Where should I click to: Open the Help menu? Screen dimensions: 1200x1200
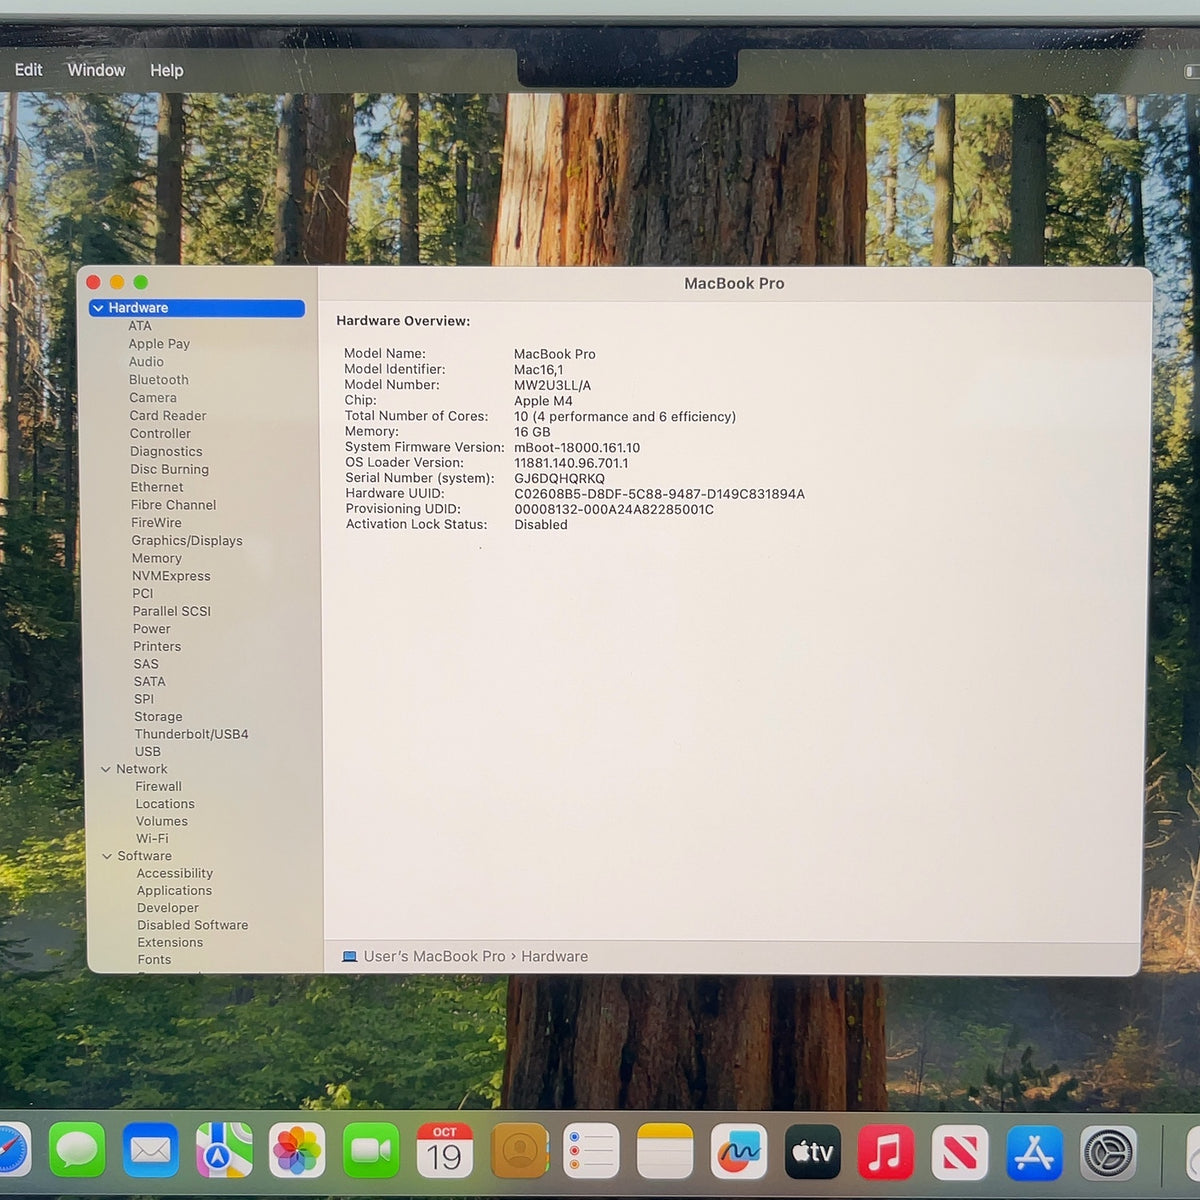(x=167, y=70)
